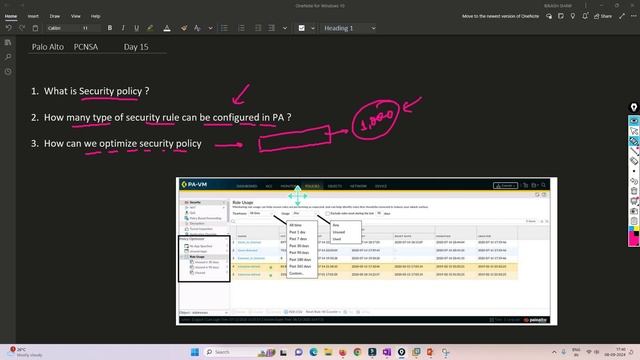Open Chrome from the taskbar
This screenshot has width=640, height=360.
pos(357,352)
